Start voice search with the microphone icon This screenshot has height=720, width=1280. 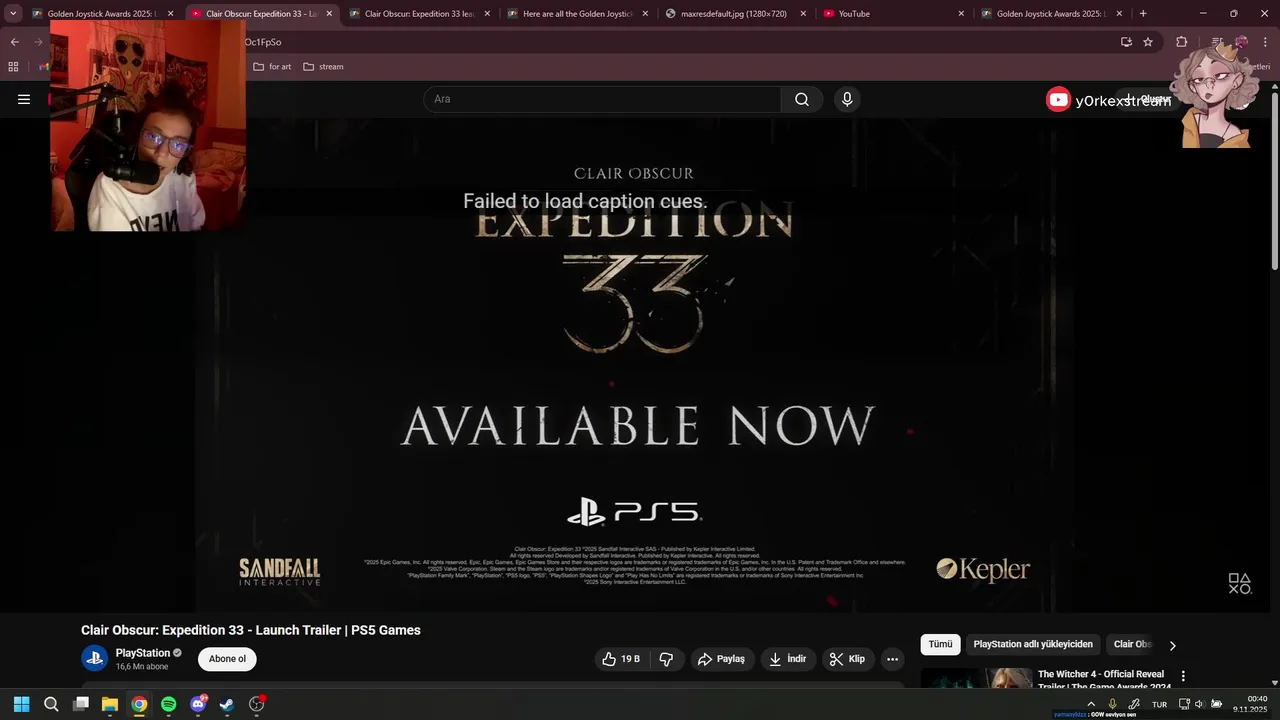(x=847, y=99)
